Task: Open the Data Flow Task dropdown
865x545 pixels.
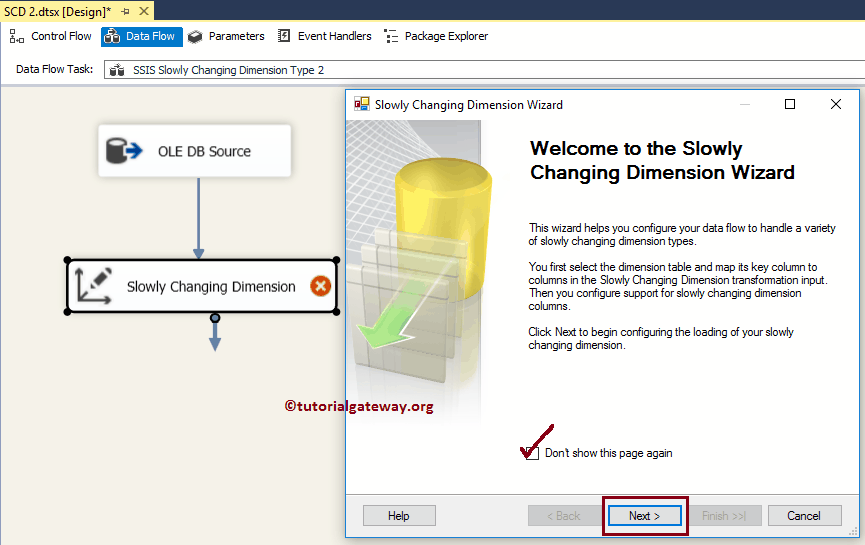Action: tap(484, 70)
